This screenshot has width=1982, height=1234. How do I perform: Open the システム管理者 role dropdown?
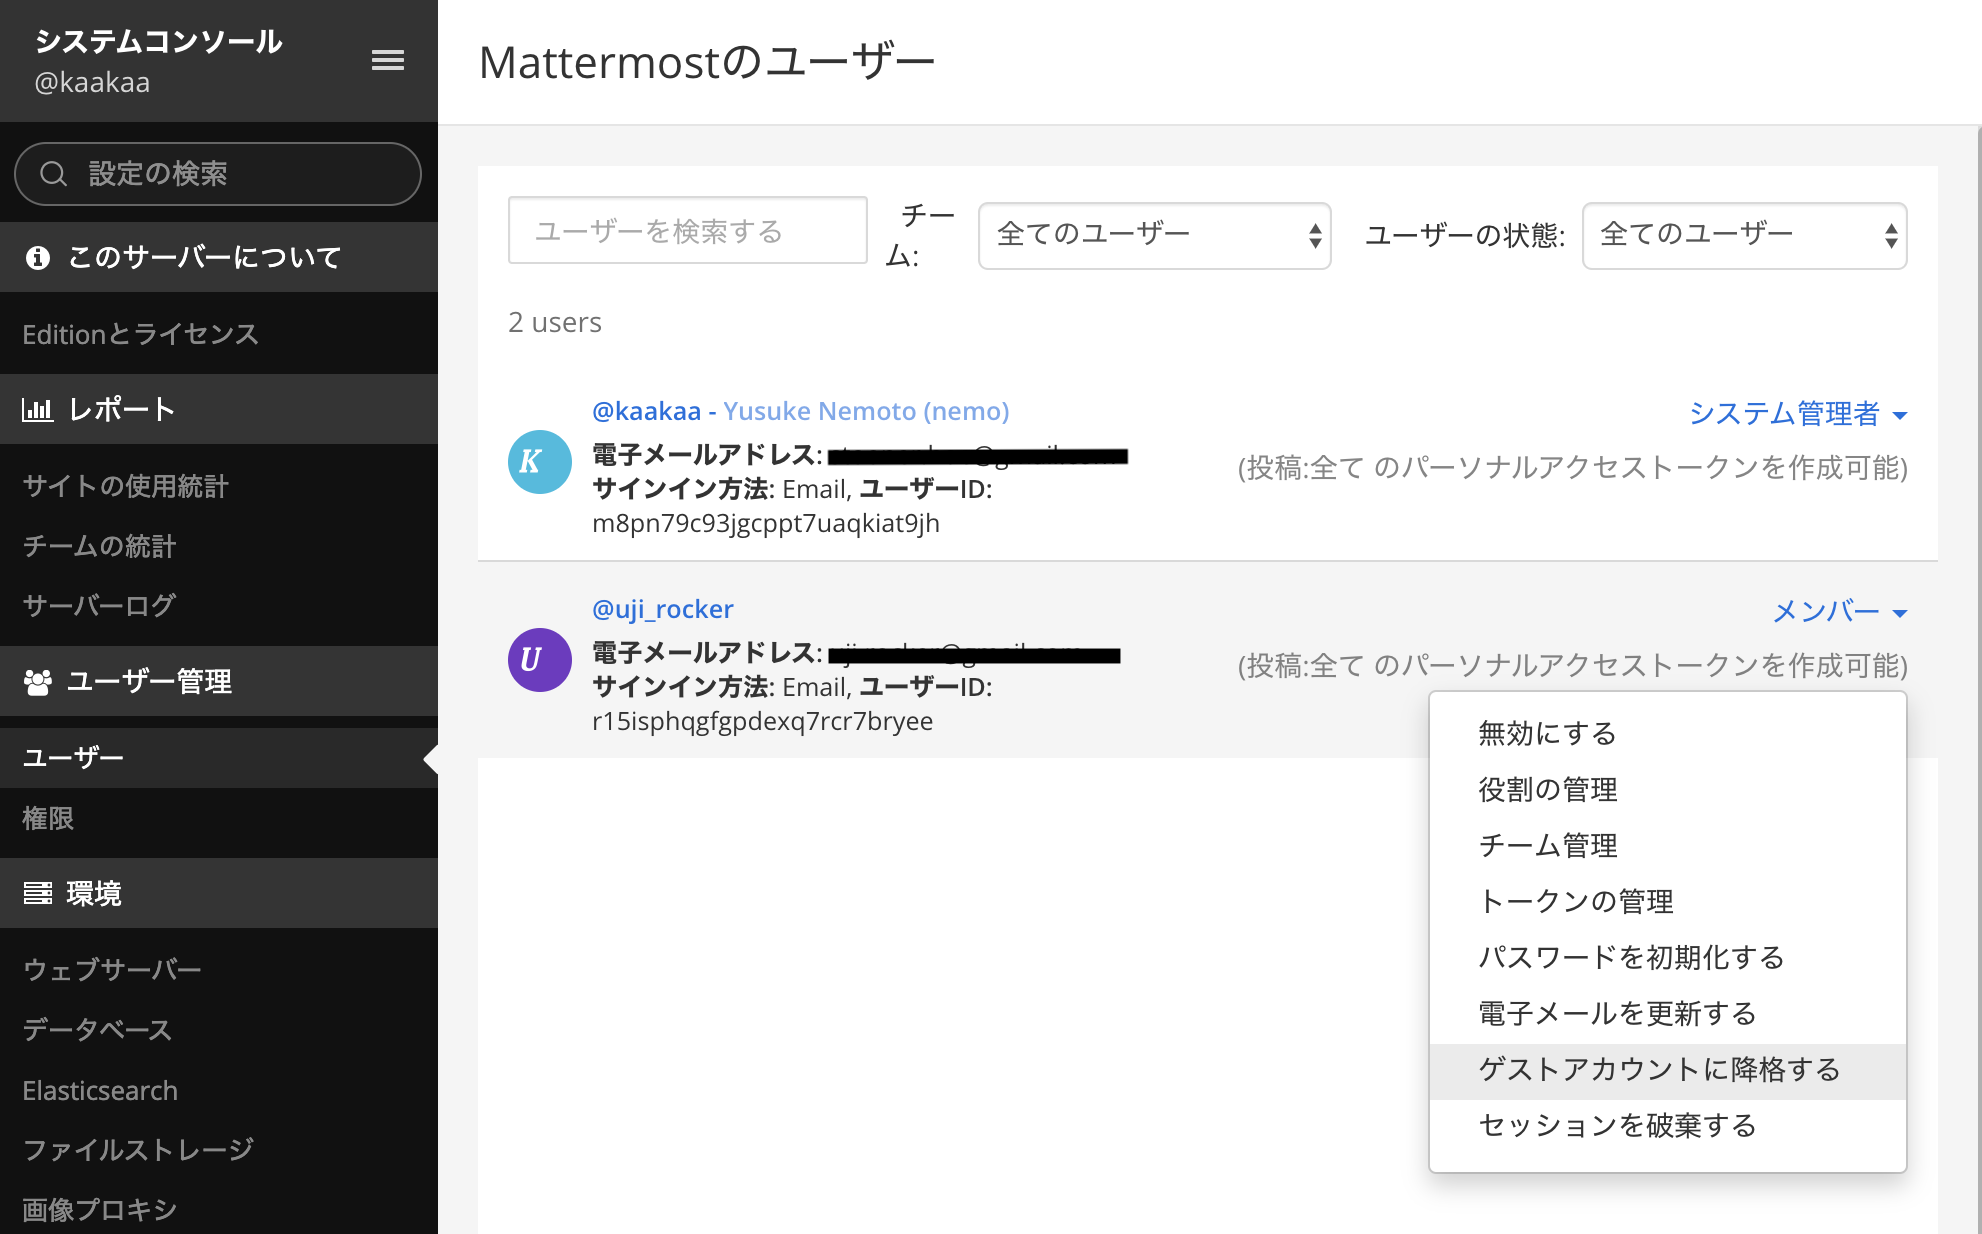(1798, 414)
